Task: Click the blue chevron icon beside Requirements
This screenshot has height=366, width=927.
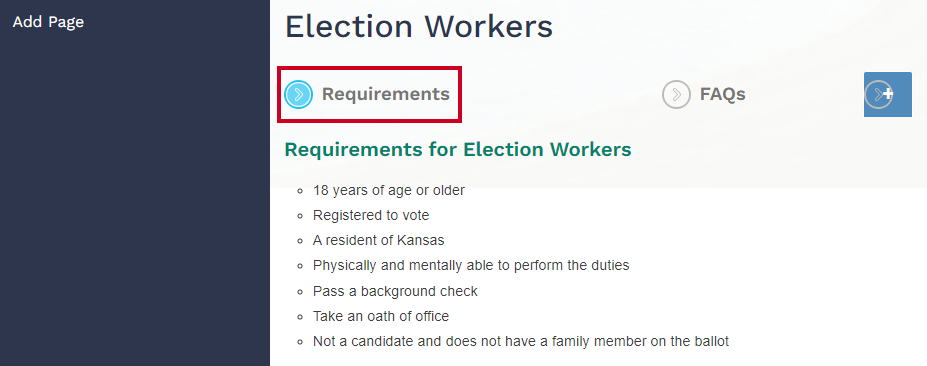Action: click(x=299, y=95)
